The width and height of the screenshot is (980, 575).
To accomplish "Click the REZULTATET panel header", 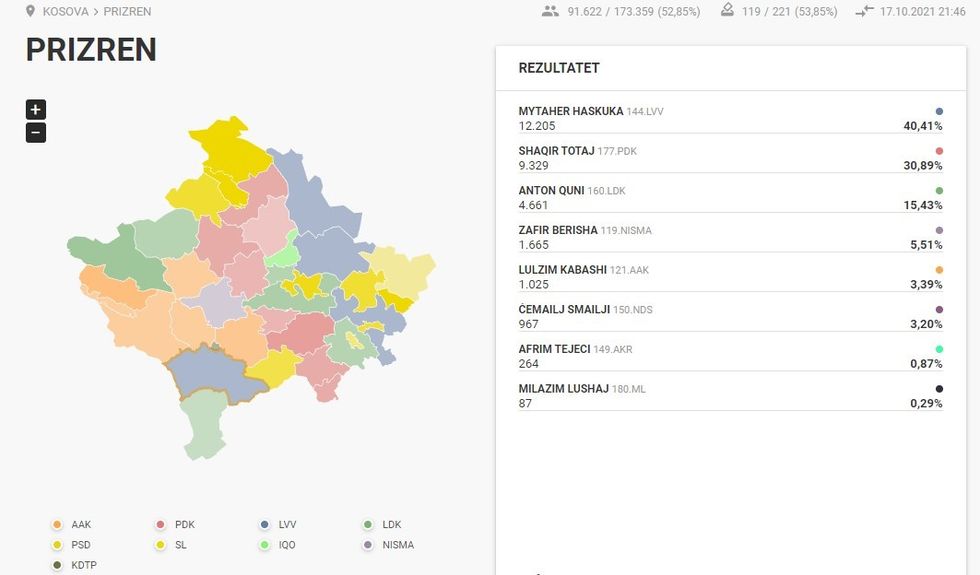I will [x=559, y=68].
